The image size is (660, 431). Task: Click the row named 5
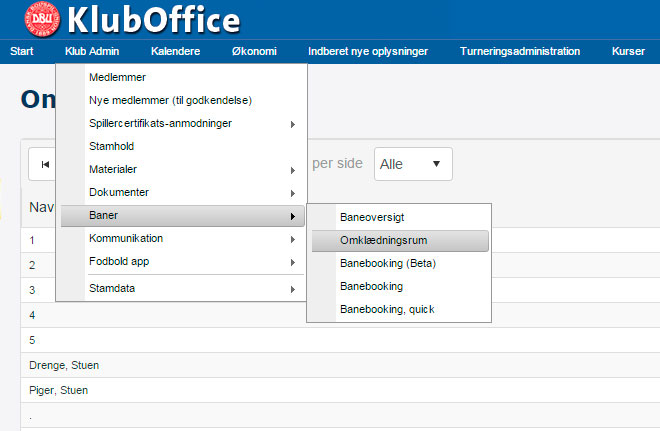coord(340,340)
